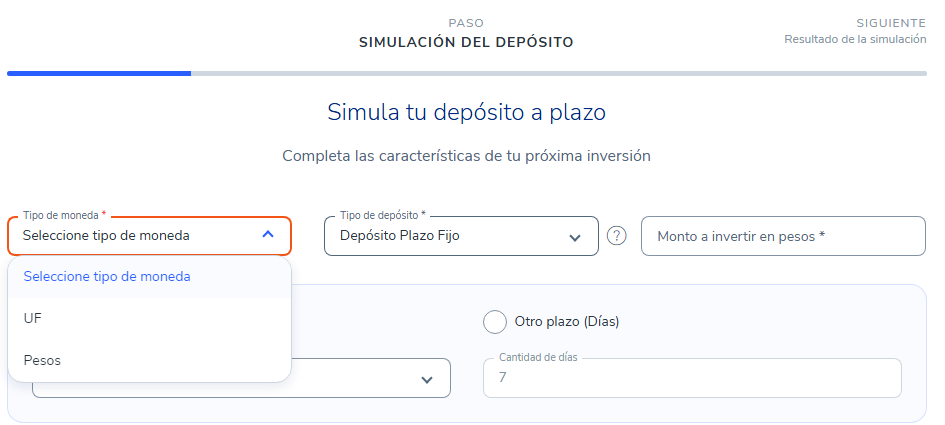Click the SIMULACIÓN DEL DEPÓSITO step title
945x425 pixels.
click(x=466, y=43)
